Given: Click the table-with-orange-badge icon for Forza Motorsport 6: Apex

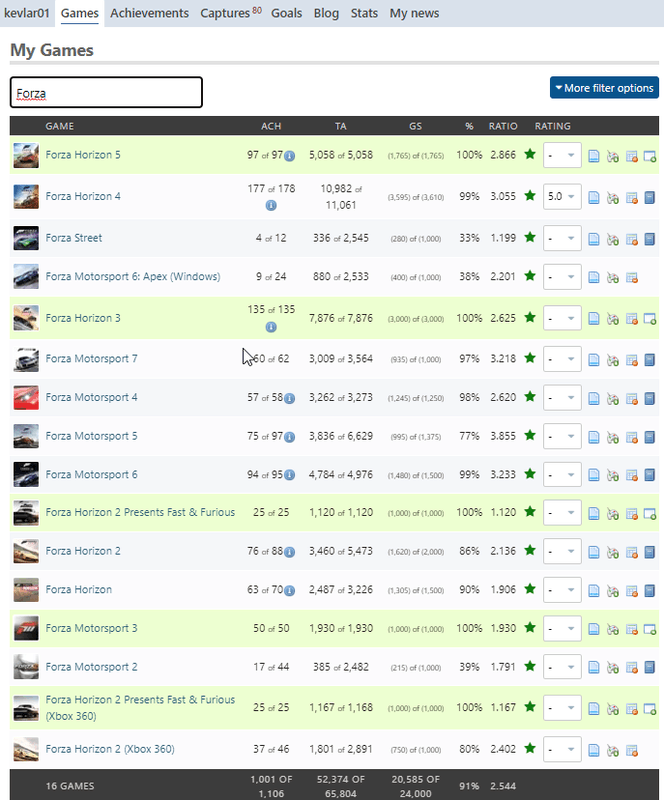Looking at the screenshot, I should (x=631, y=278).
